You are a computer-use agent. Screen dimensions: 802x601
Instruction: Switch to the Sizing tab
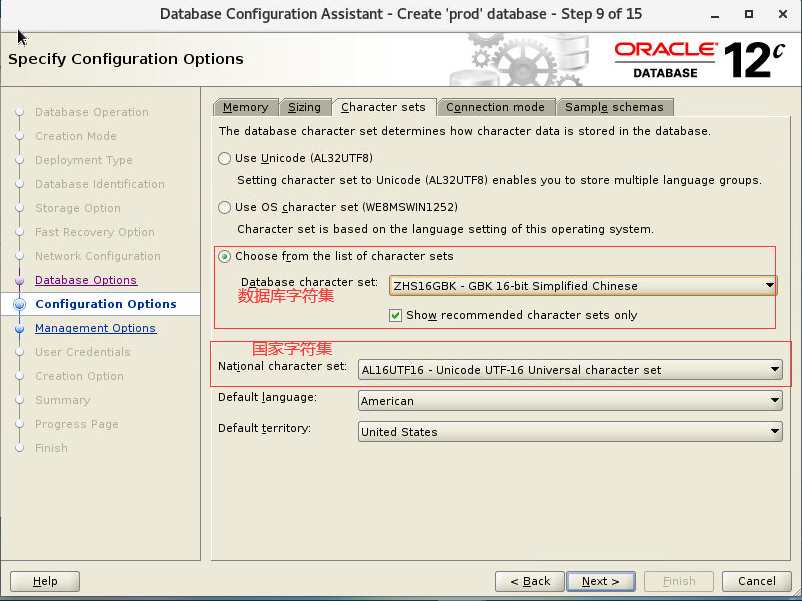coord(305,107)
